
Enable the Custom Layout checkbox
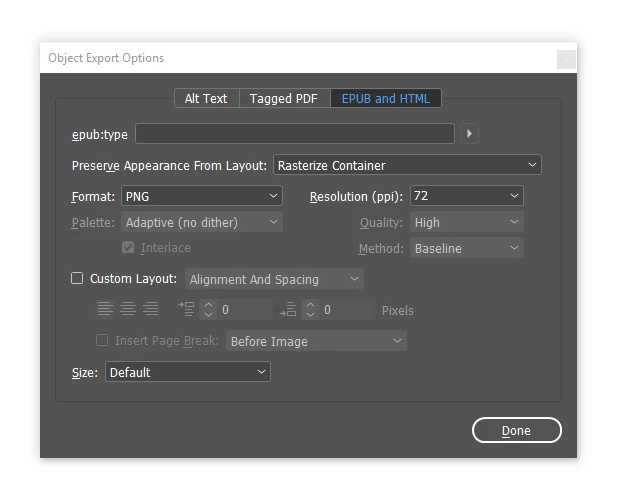pyautogui.click(x=77, y=278)
